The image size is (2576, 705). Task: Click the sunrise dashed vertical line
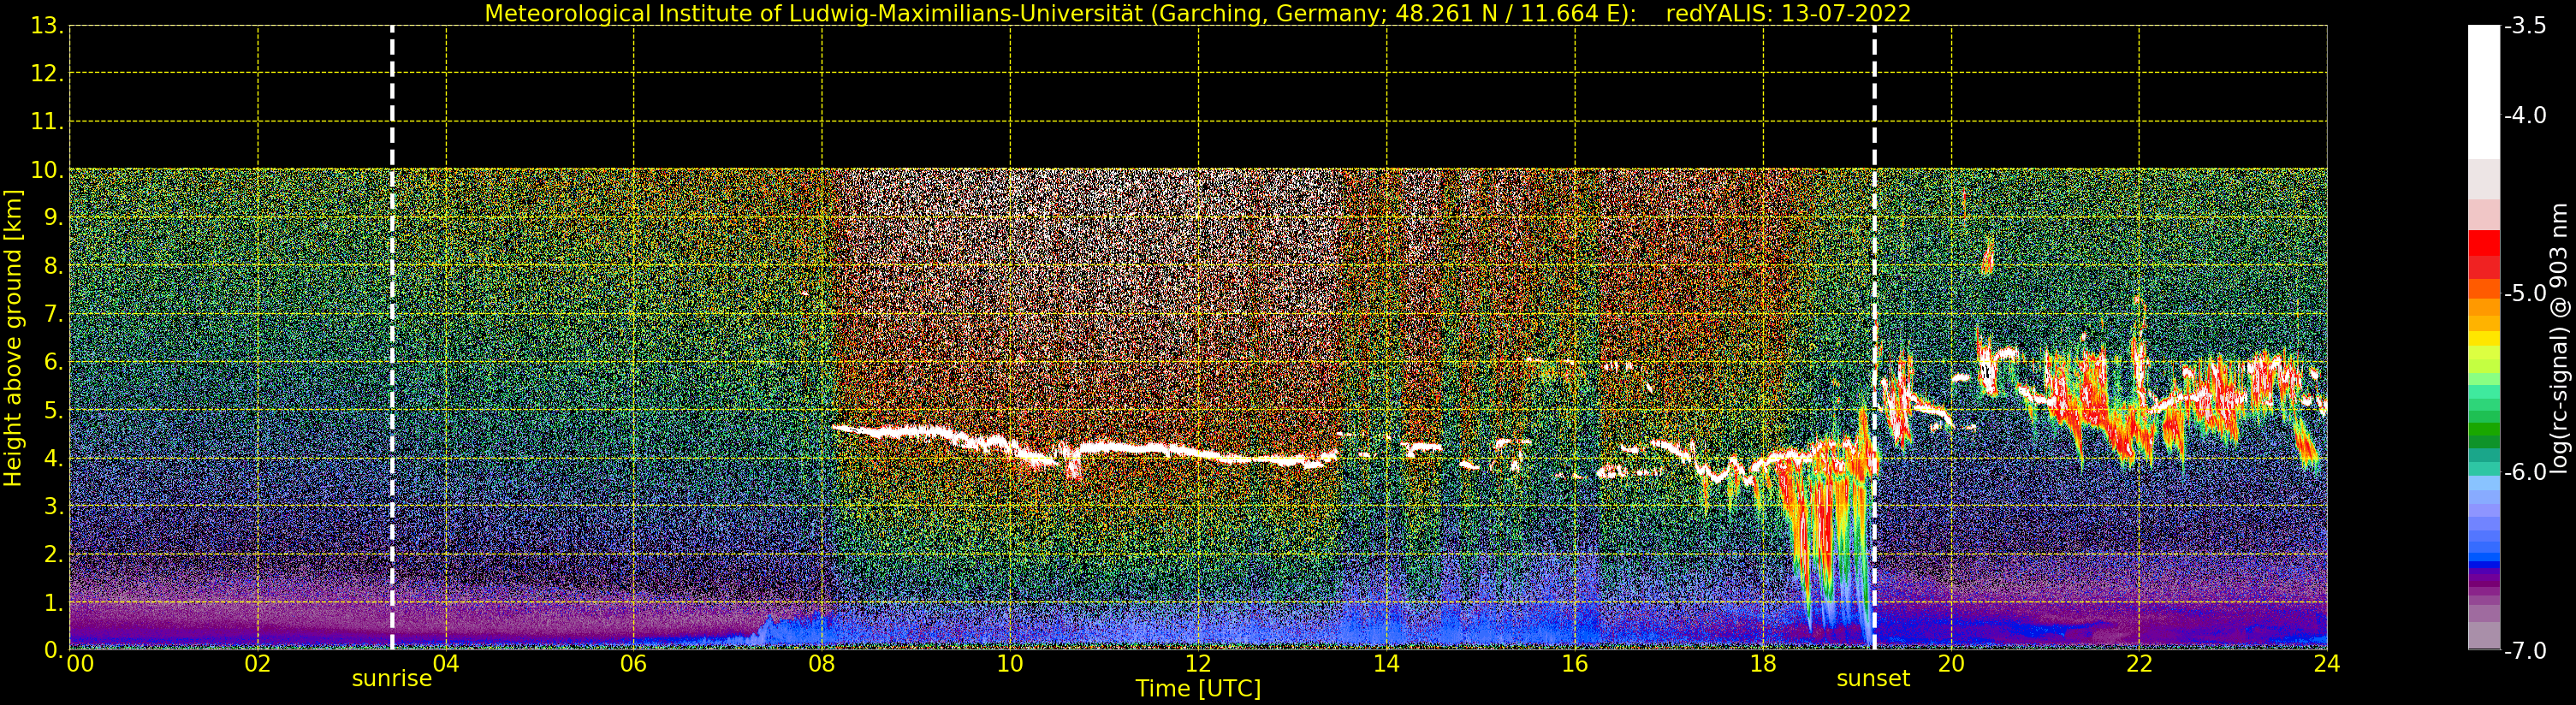[x=392, y=337]
